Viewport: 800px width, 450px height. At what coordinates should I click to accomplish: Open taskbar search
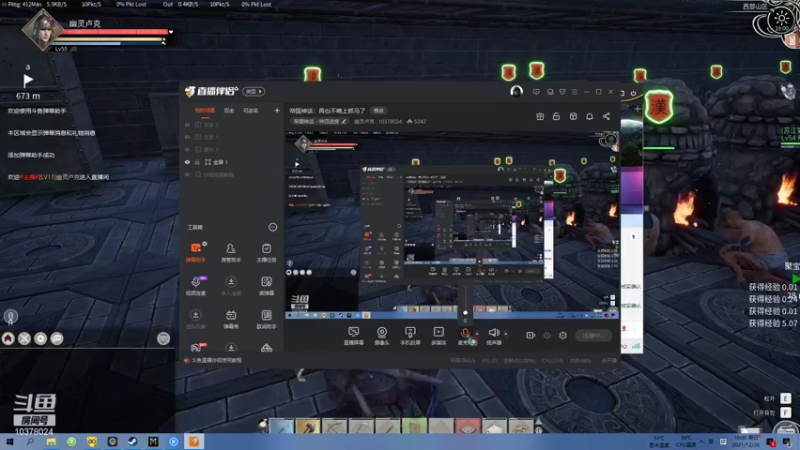pyautogui.click(x=30, y=441)
